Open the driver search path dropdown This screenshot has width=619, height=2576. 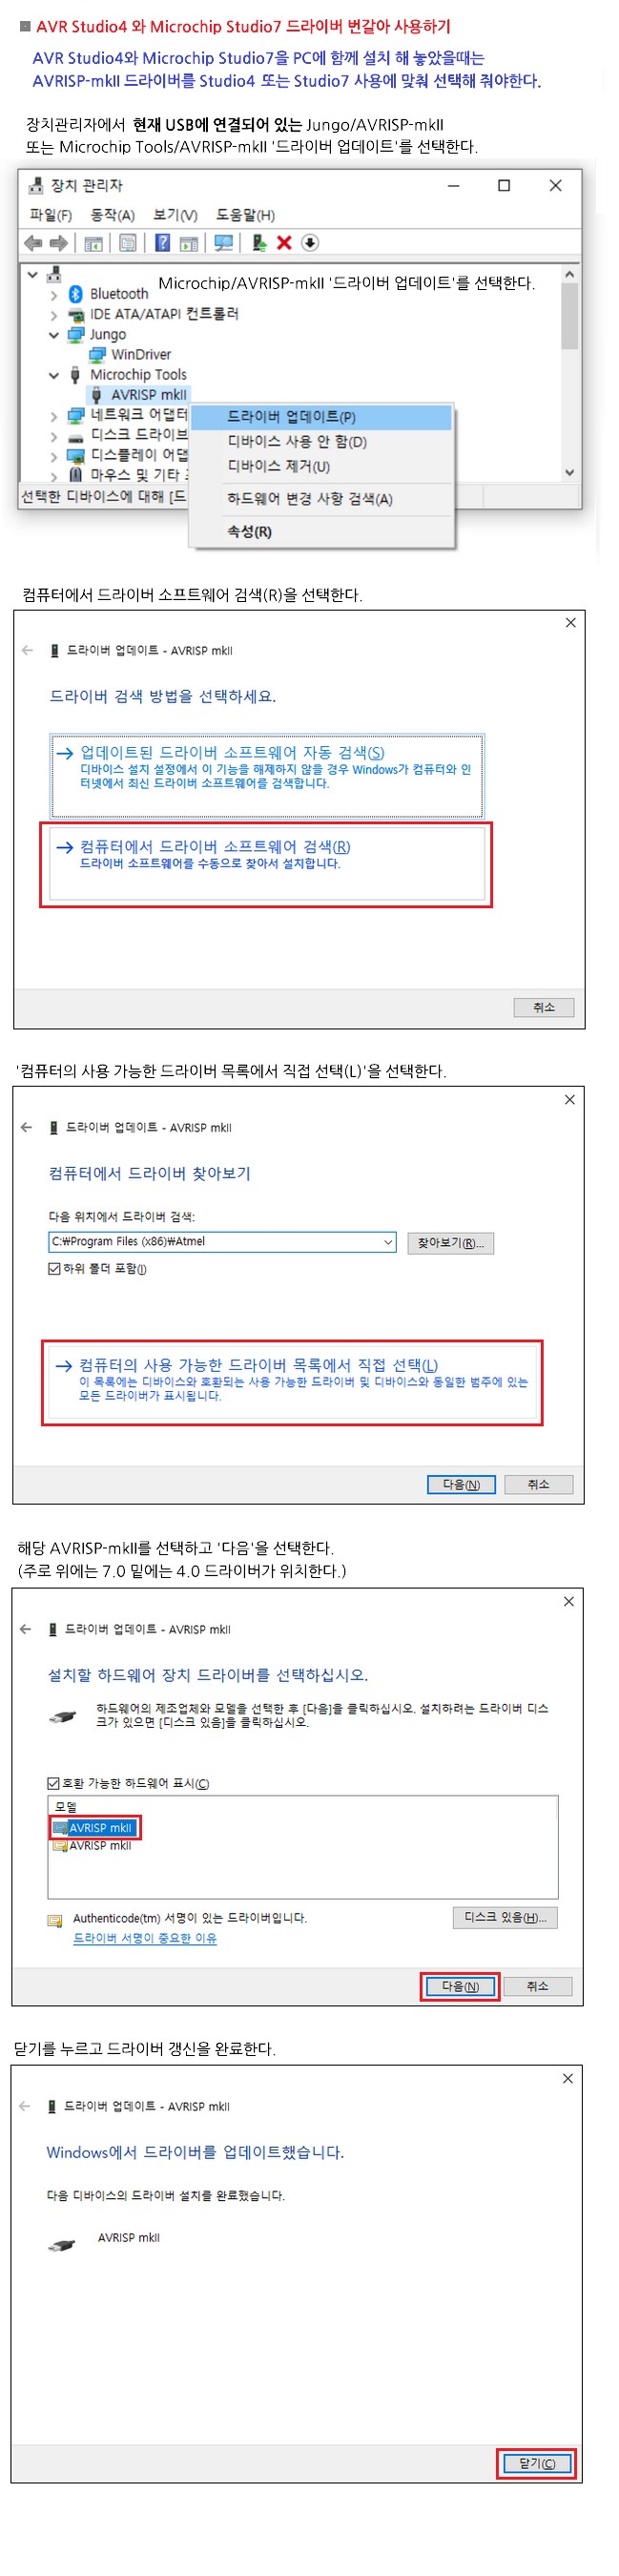coord(387,1242)
